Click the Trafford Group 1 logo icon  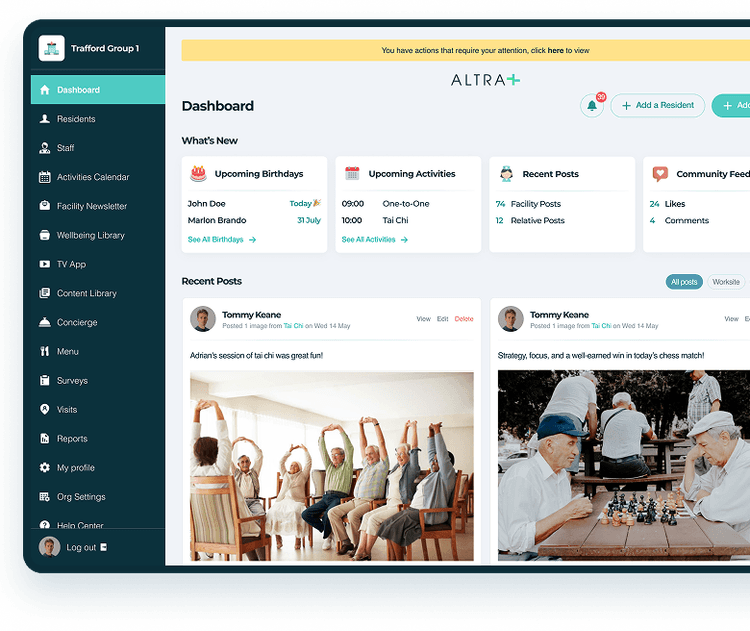point(52,48)
